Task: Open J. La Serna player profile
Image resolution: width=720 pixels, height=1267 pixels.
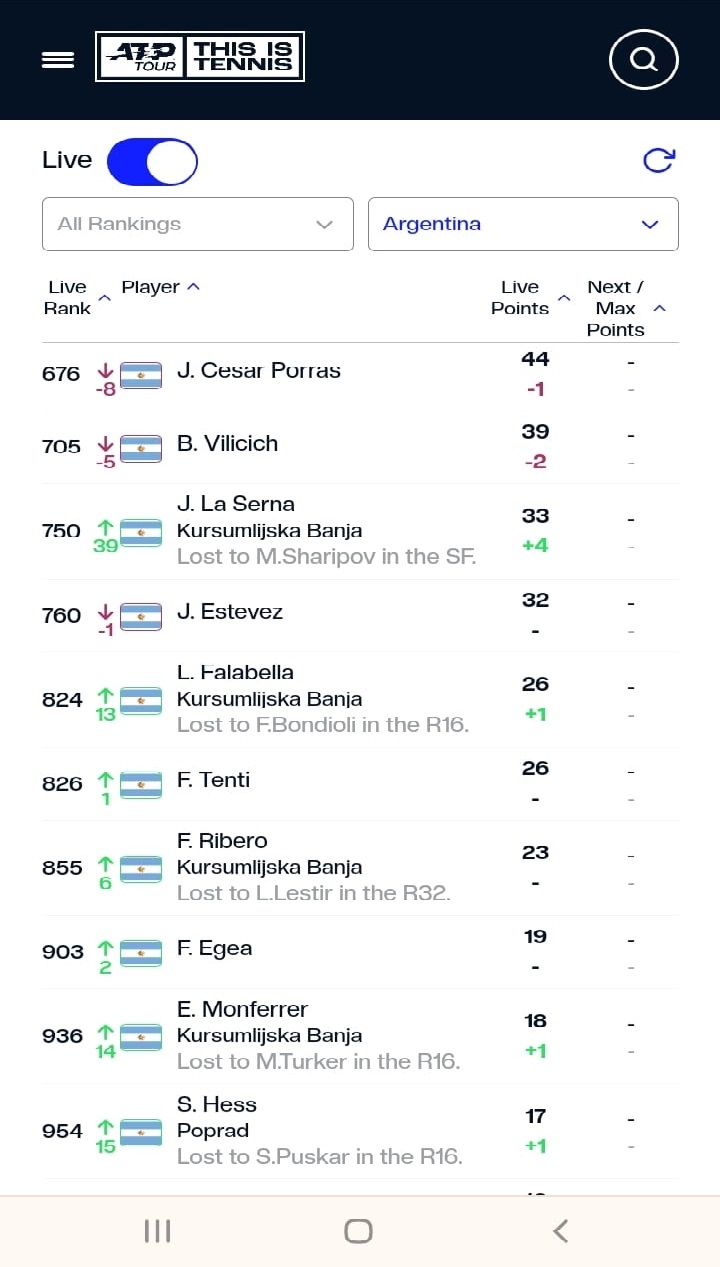Action: pos(236,503)
